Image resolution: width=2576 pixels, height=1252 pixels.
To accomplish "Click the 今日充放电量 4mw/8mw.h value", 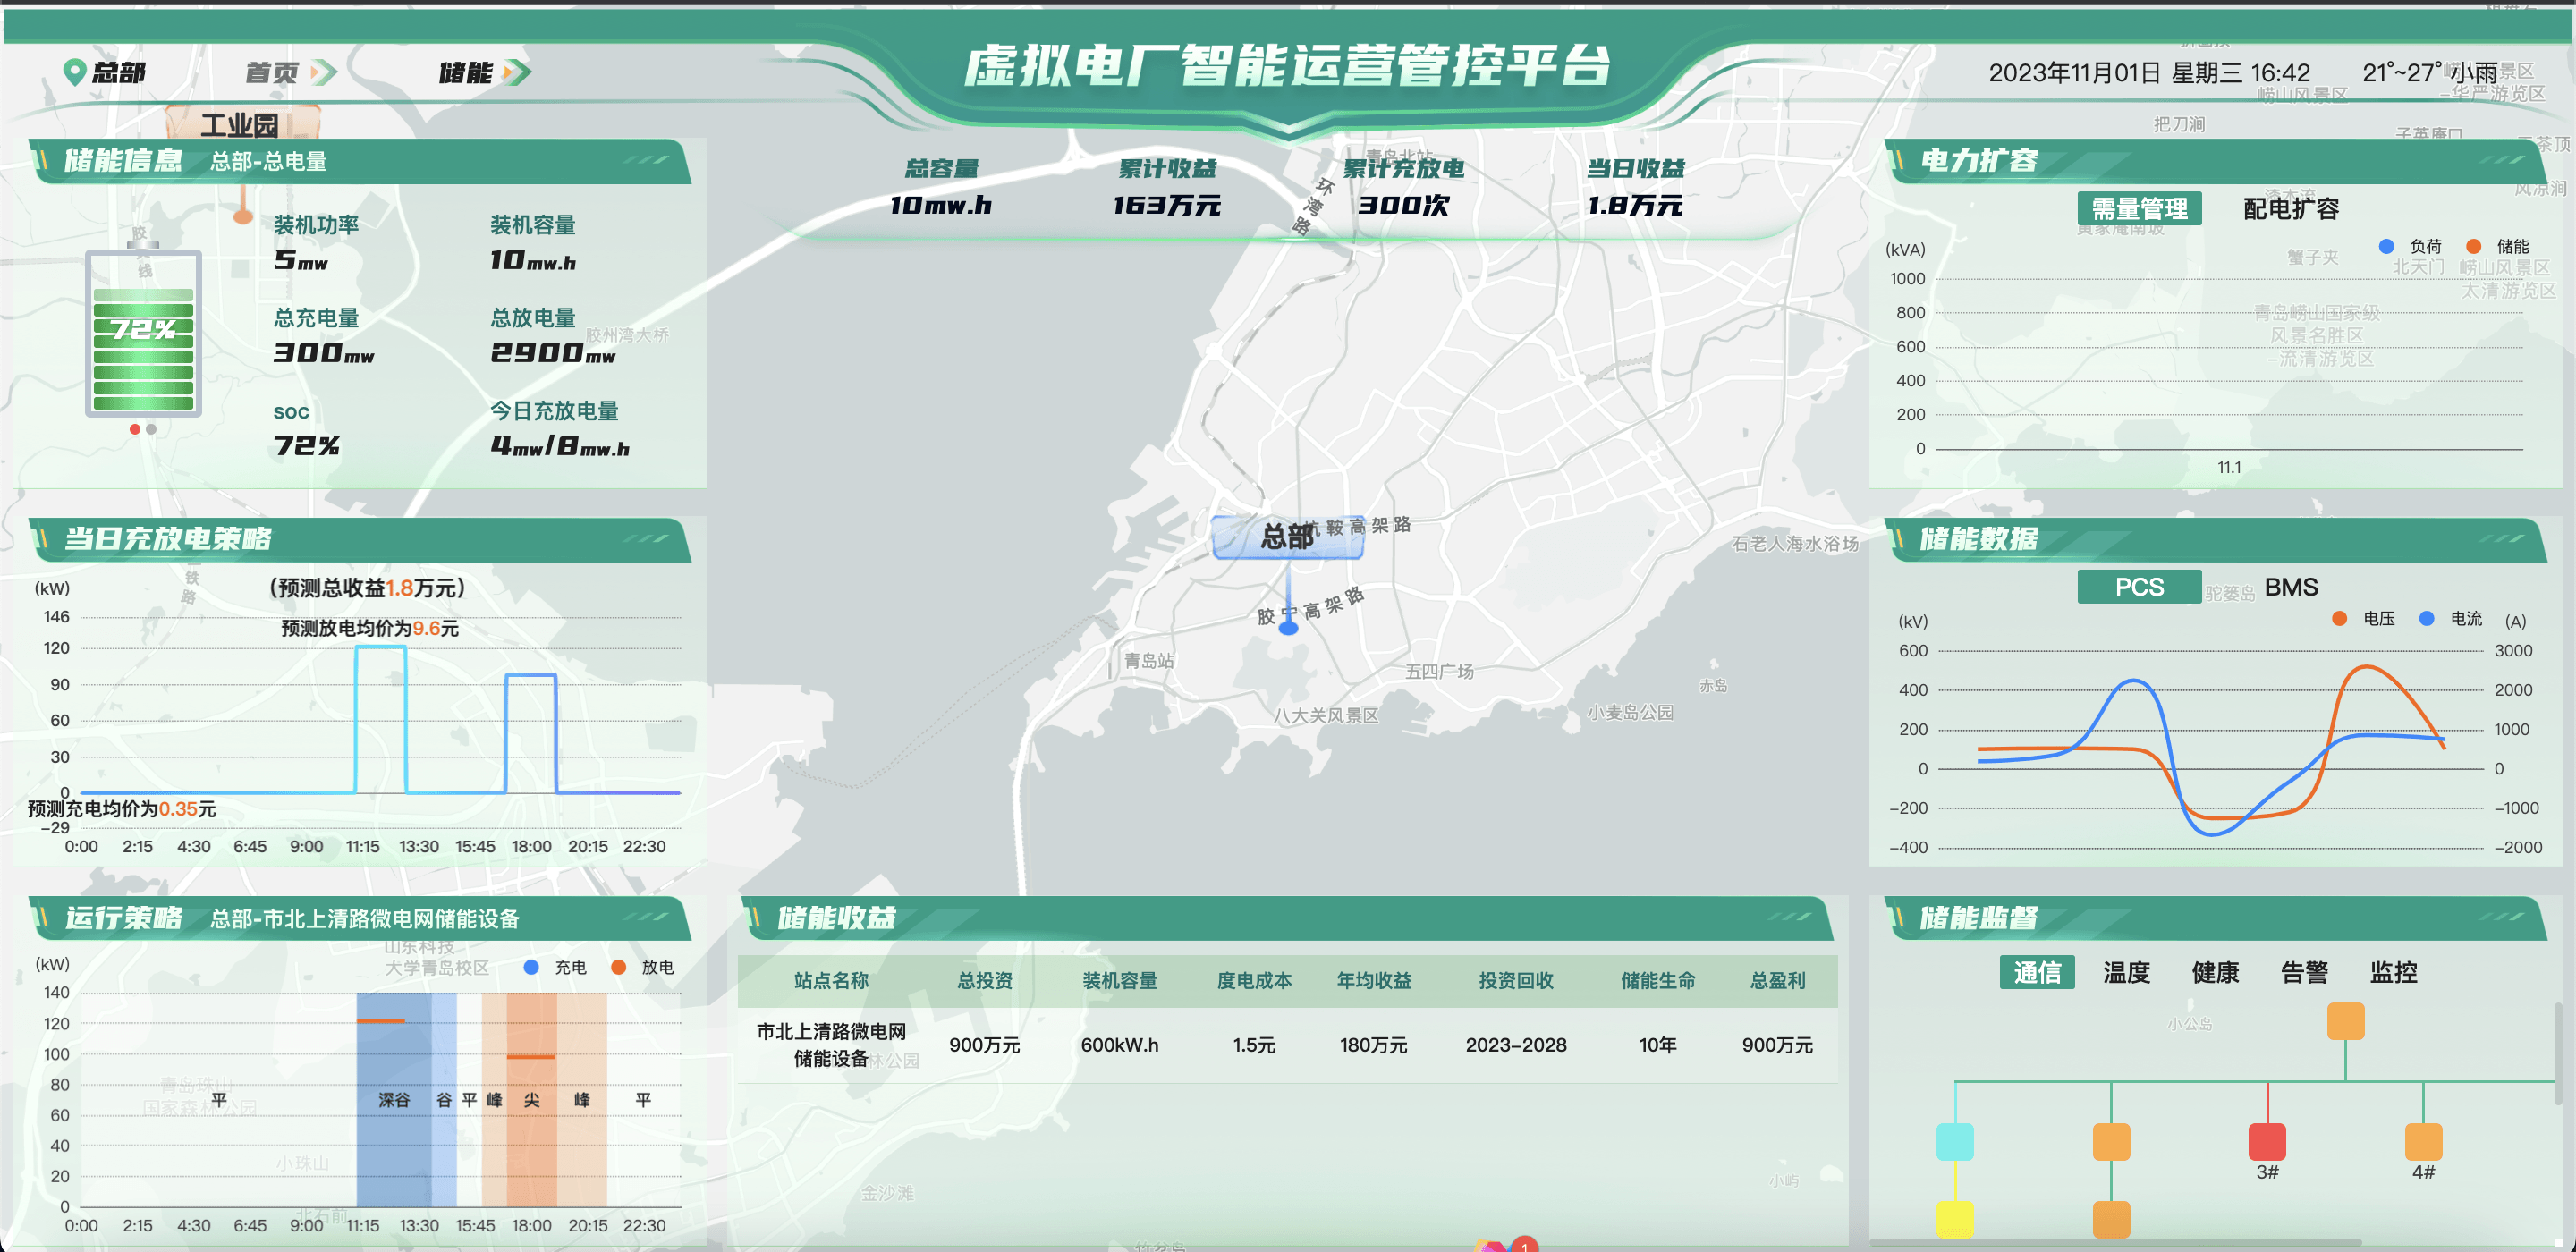I will click(560, 446).
